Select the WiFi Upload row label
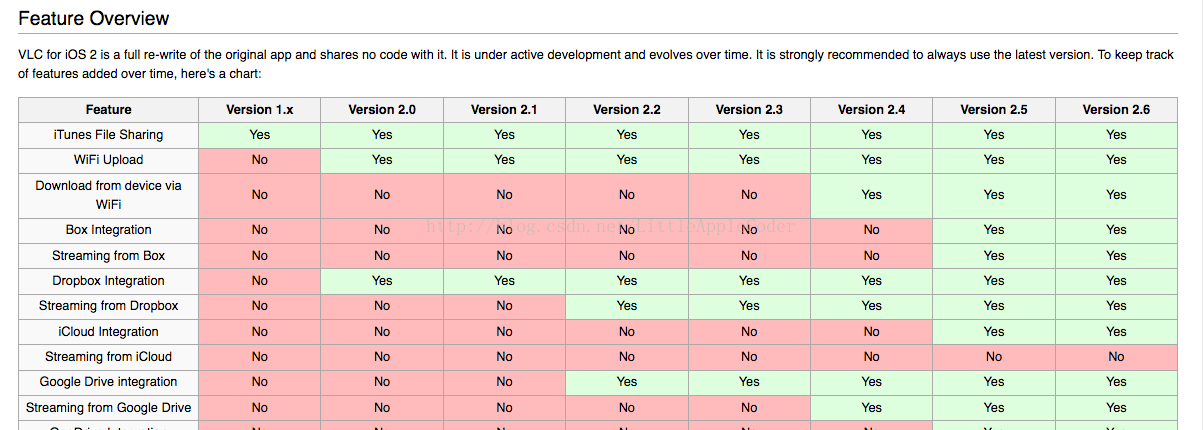Image resolution: width=1203 pixels, height=430 pixels. point(108,159)
